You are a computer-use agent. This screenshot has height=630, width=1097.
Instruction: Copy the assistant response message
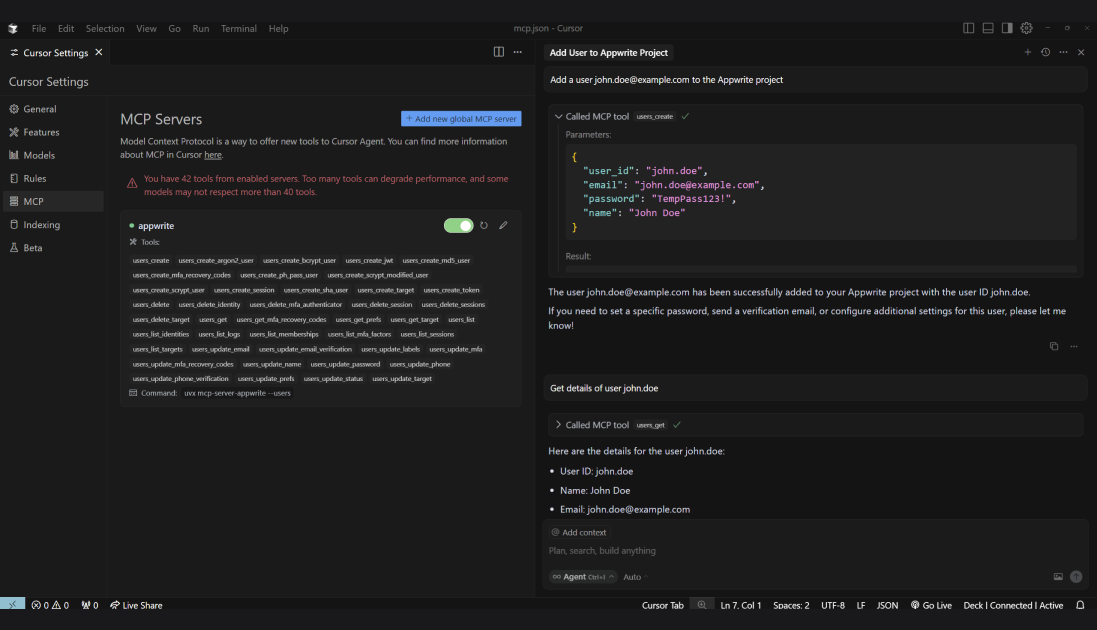(x=1054, y=346)
